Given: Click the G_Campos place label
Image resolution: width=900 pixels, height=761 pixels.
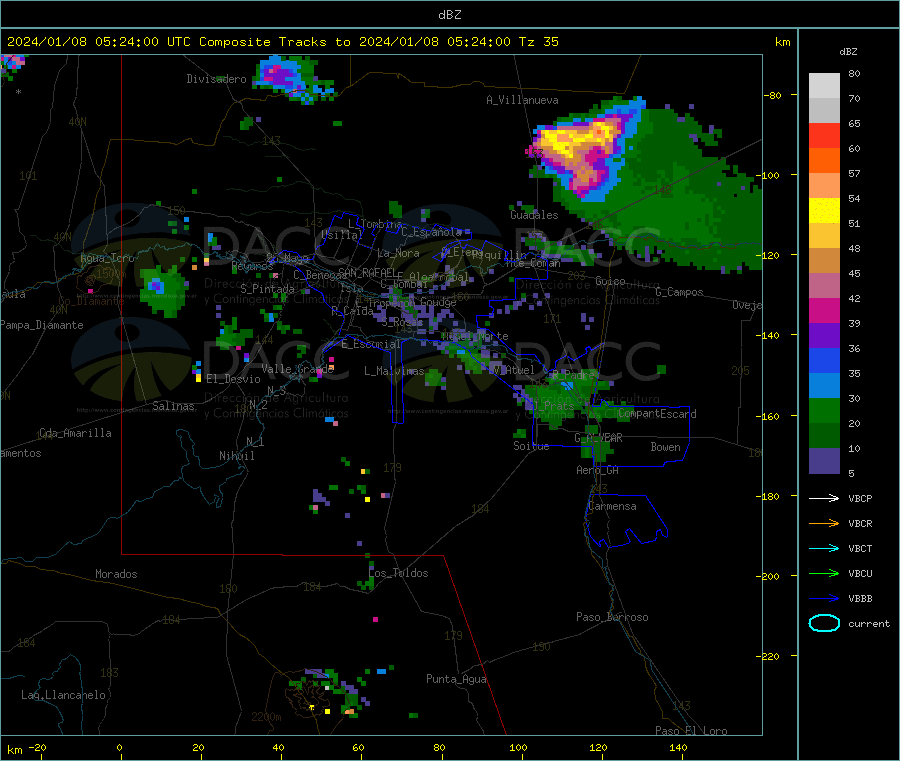Looking at the screenshot, I should point(680,292).
